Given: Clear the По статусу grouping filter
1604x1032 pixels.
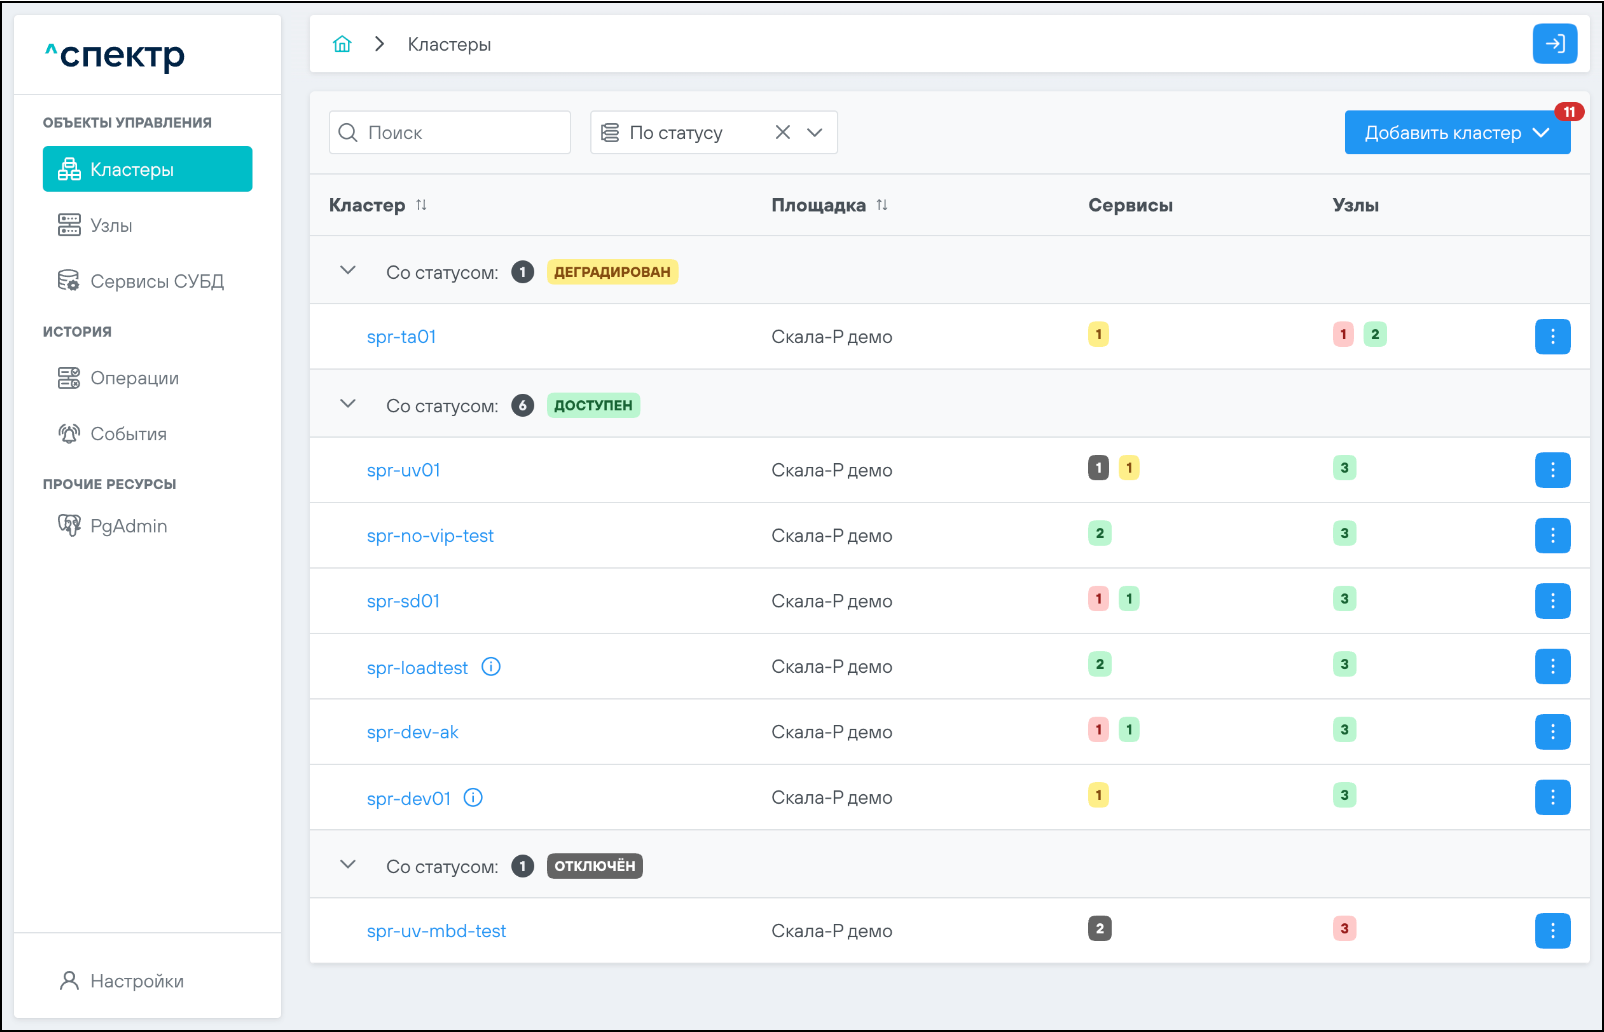Looking at the screenshot, I should pyautogui.click(x=783, y=133).
